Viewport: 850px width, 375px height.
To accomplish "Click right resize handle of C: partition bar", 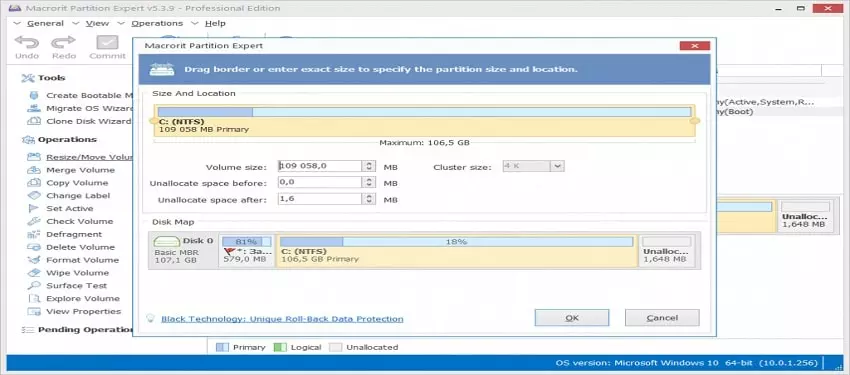I will pos(696,121).
